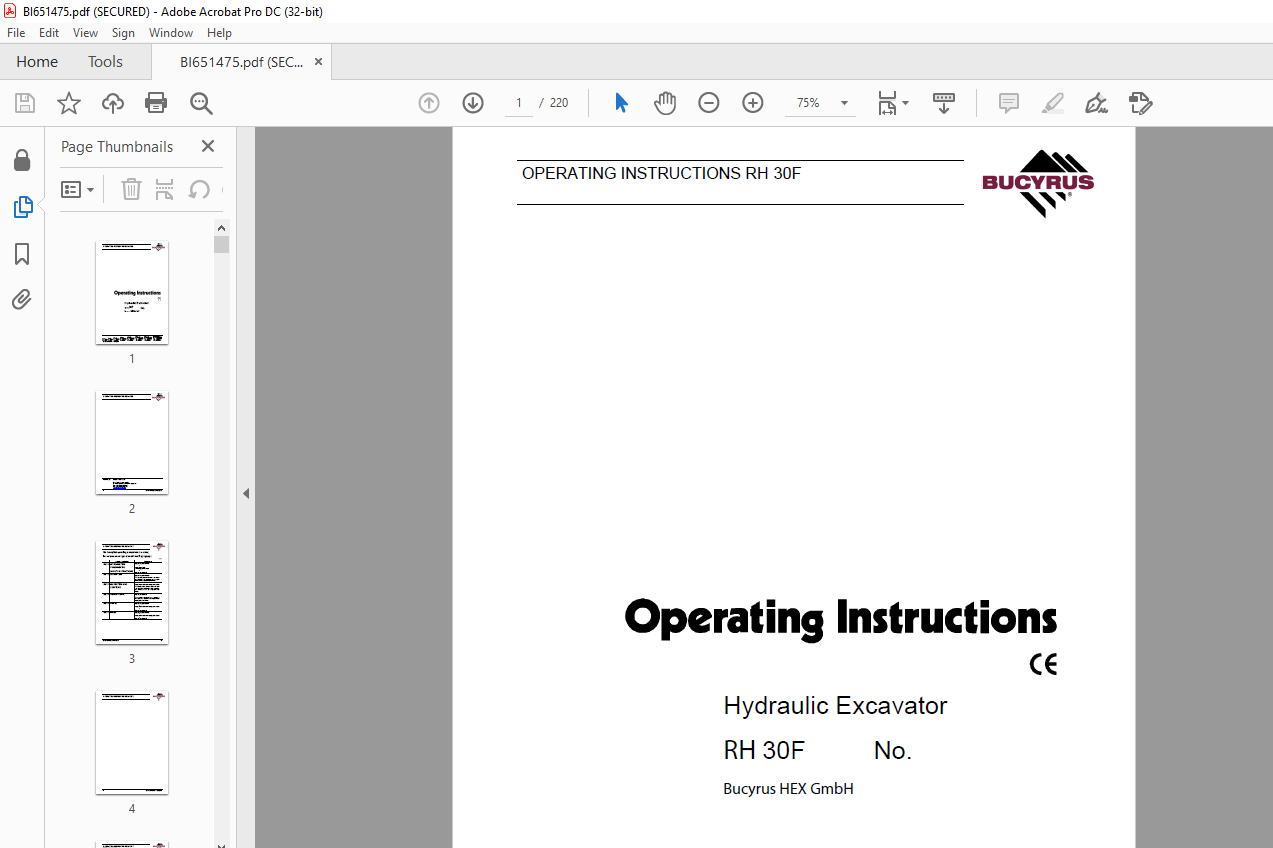The height and width of the screenshot is (848, 1273).
Task: Click the page number input field
Action: (x=519, y=103)
